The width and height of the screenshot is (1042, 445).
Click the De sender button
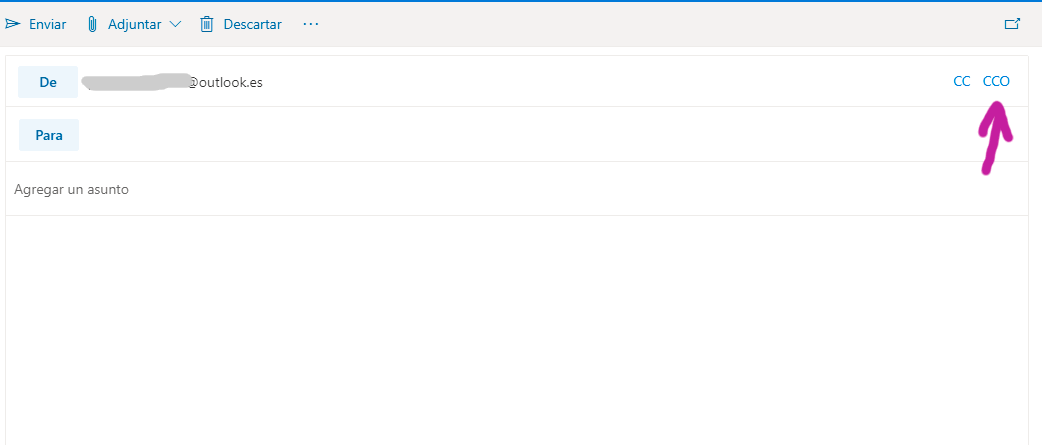[x=48, y=82]
